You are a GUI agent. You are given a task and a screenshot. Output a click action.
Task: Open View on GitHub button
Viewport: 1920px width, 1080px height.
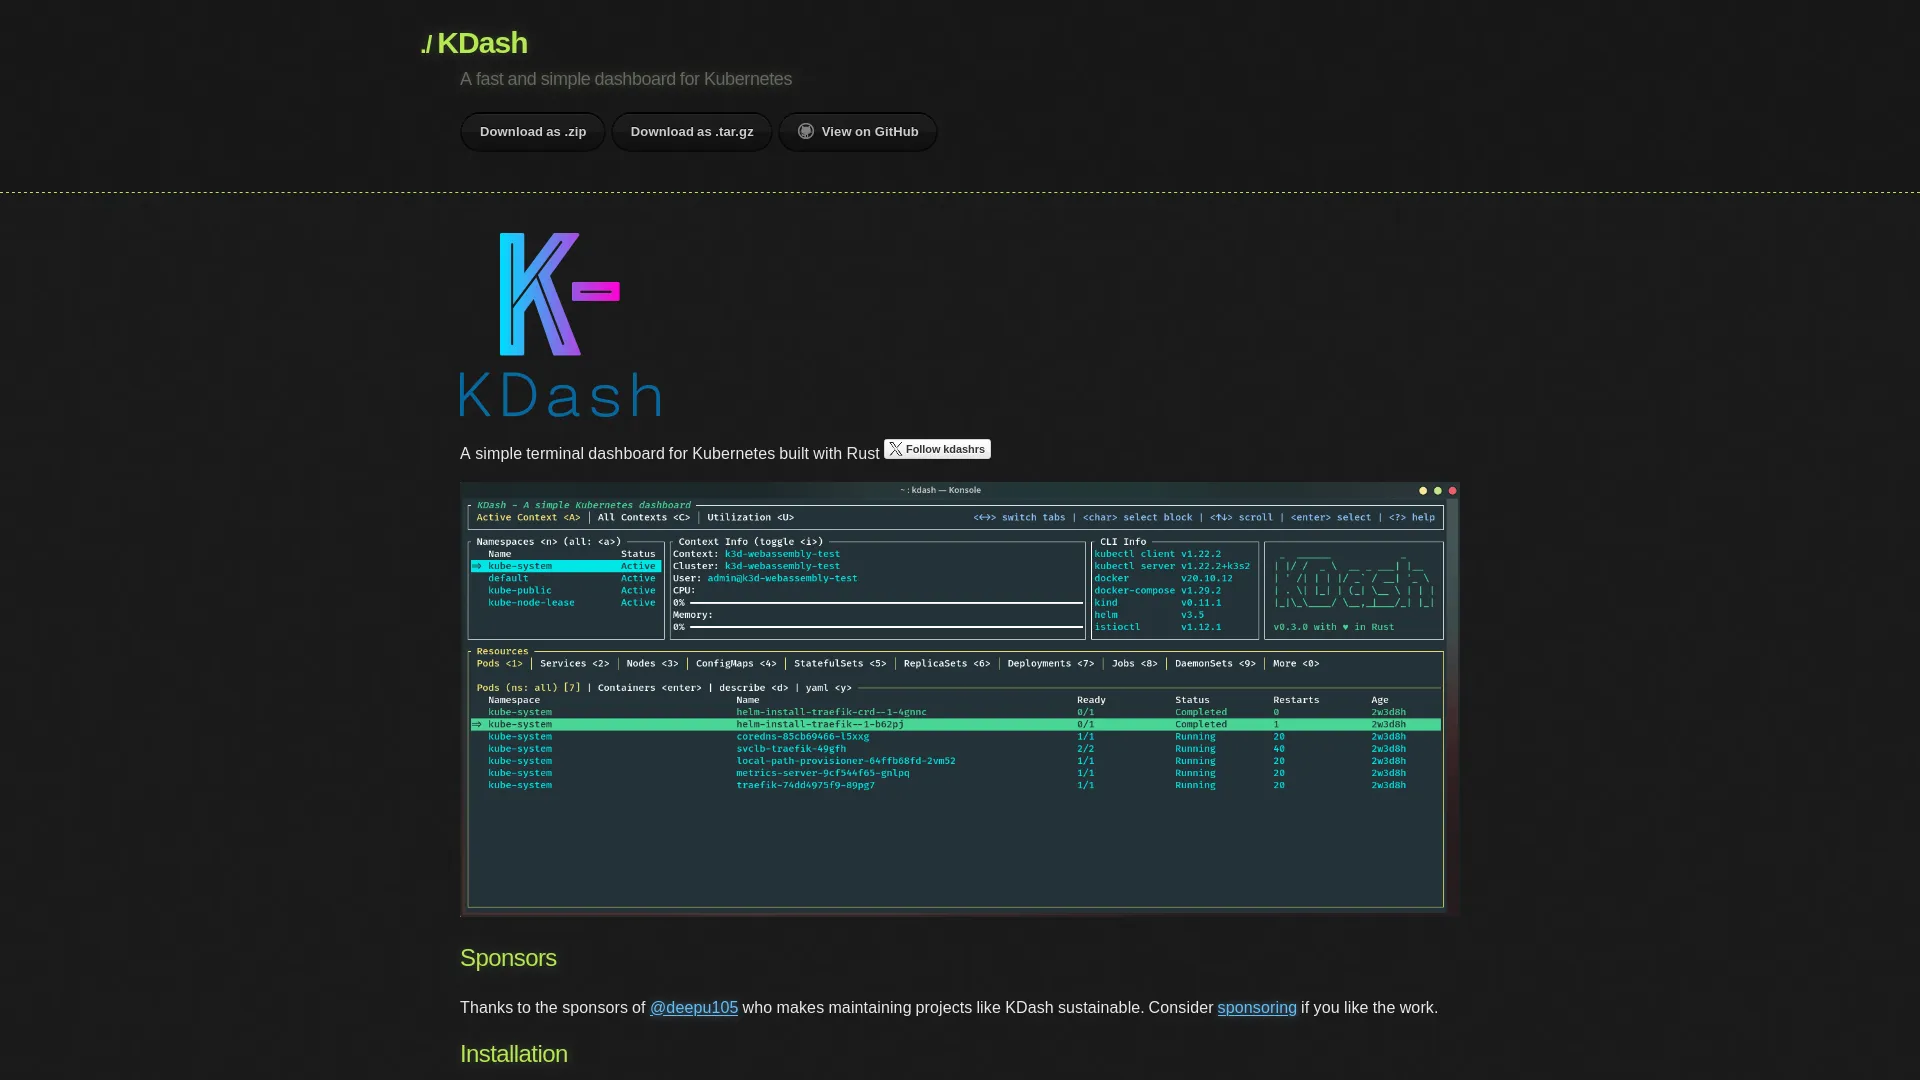pyautogui.click(x=858, y=132)
